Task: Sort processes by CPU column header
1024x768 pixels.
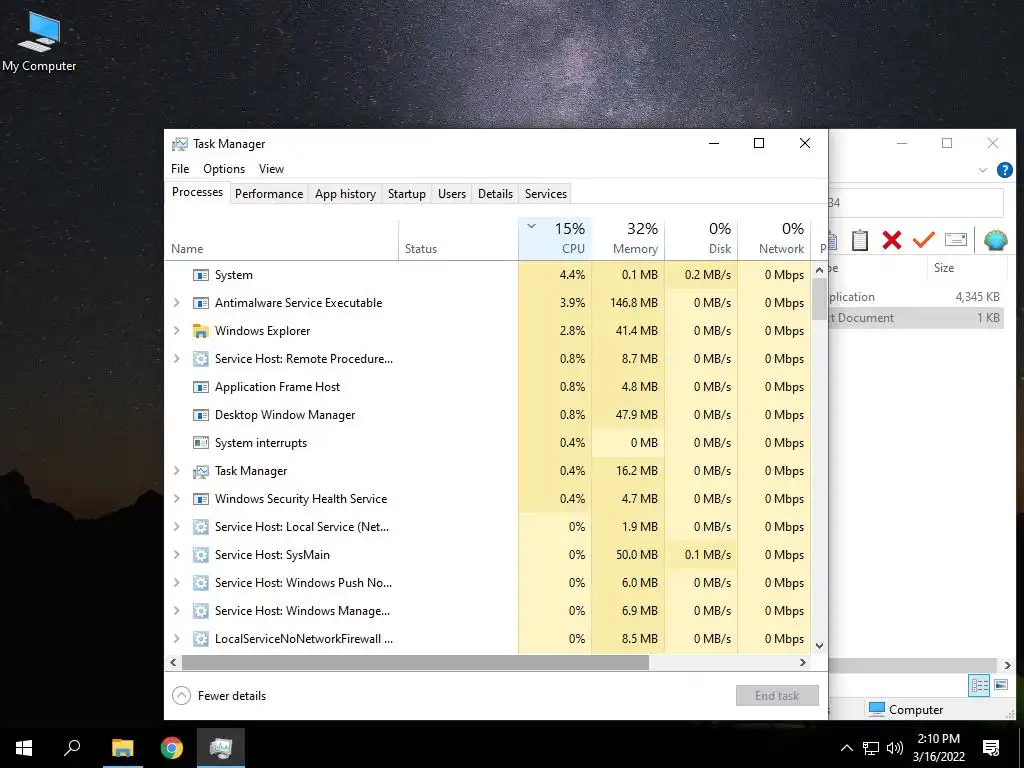Action: (x=555, y=238)
